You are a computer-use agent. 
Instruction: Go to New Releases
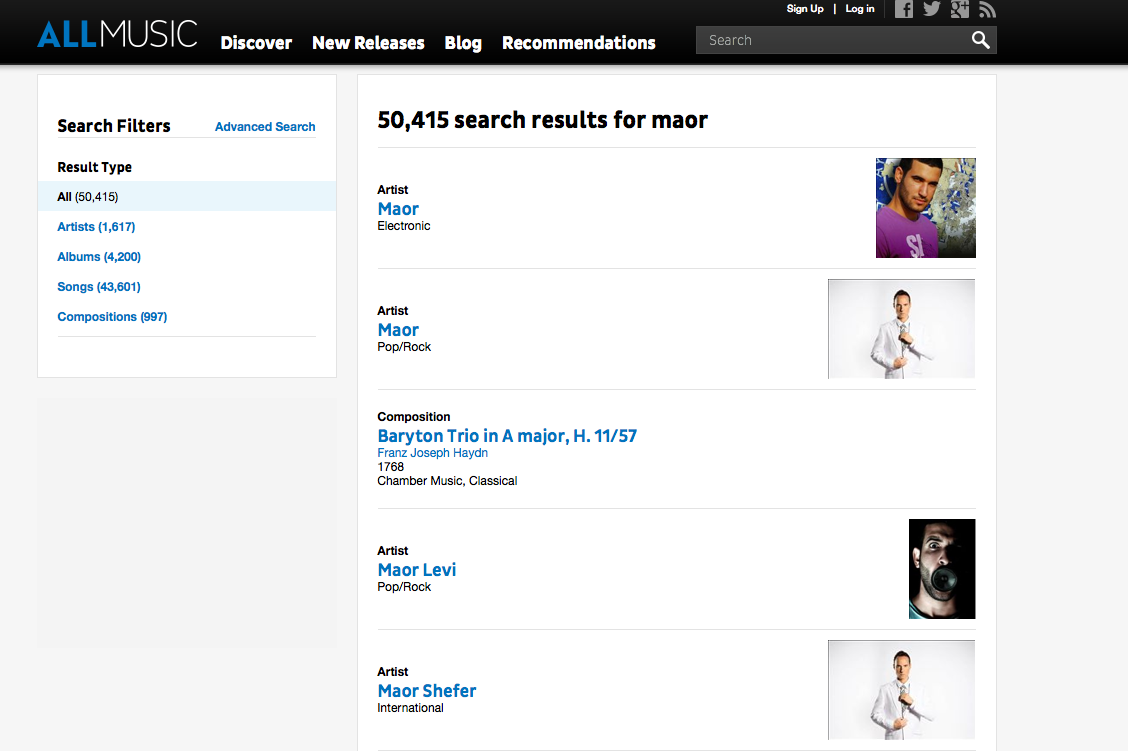tap(368, 43)
